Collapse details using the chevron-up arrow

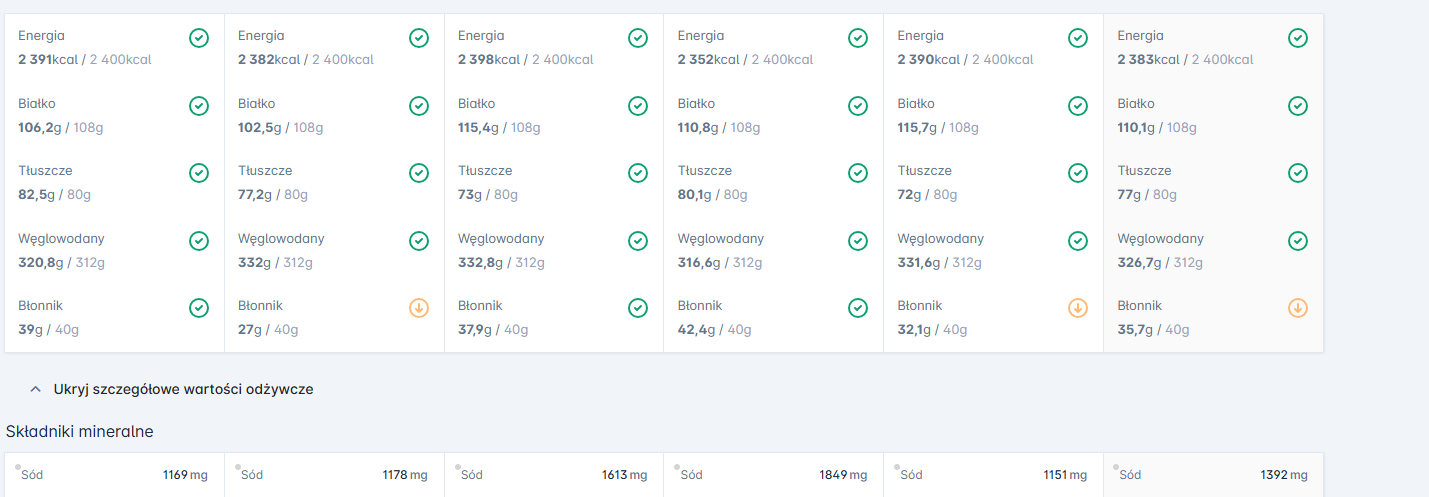click(35, 389)
